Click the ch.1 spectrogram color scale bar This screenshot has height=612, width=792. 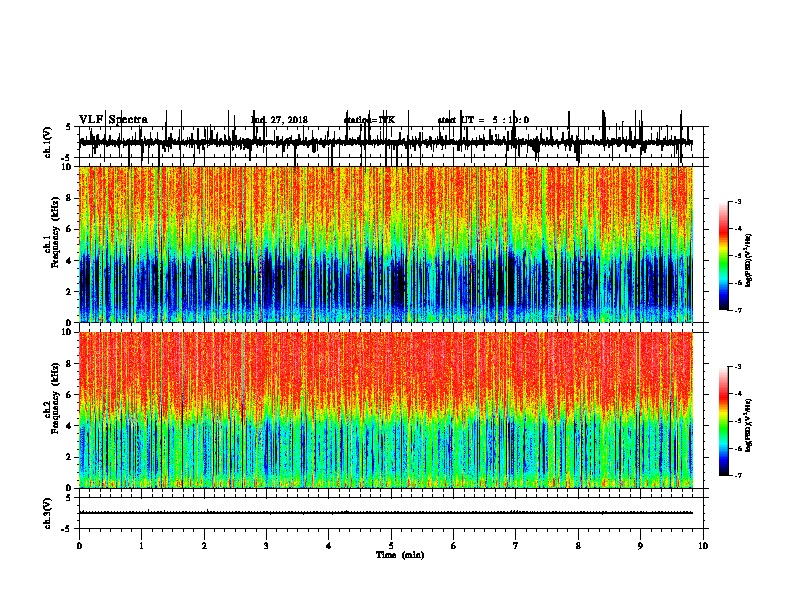pos(723,256)
